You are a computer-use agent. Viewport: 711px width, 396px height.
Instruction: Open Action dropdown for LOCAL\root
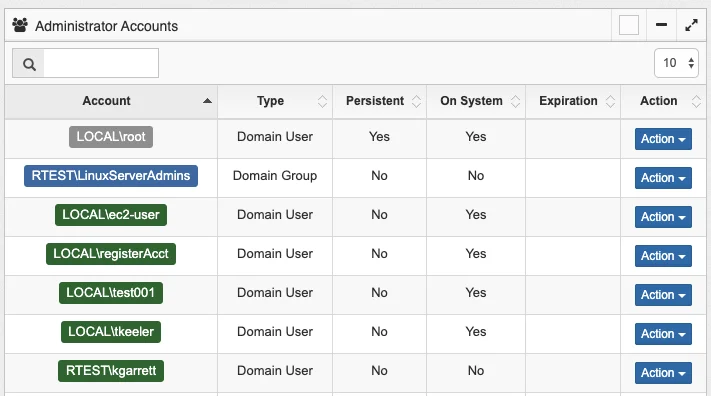663,139
